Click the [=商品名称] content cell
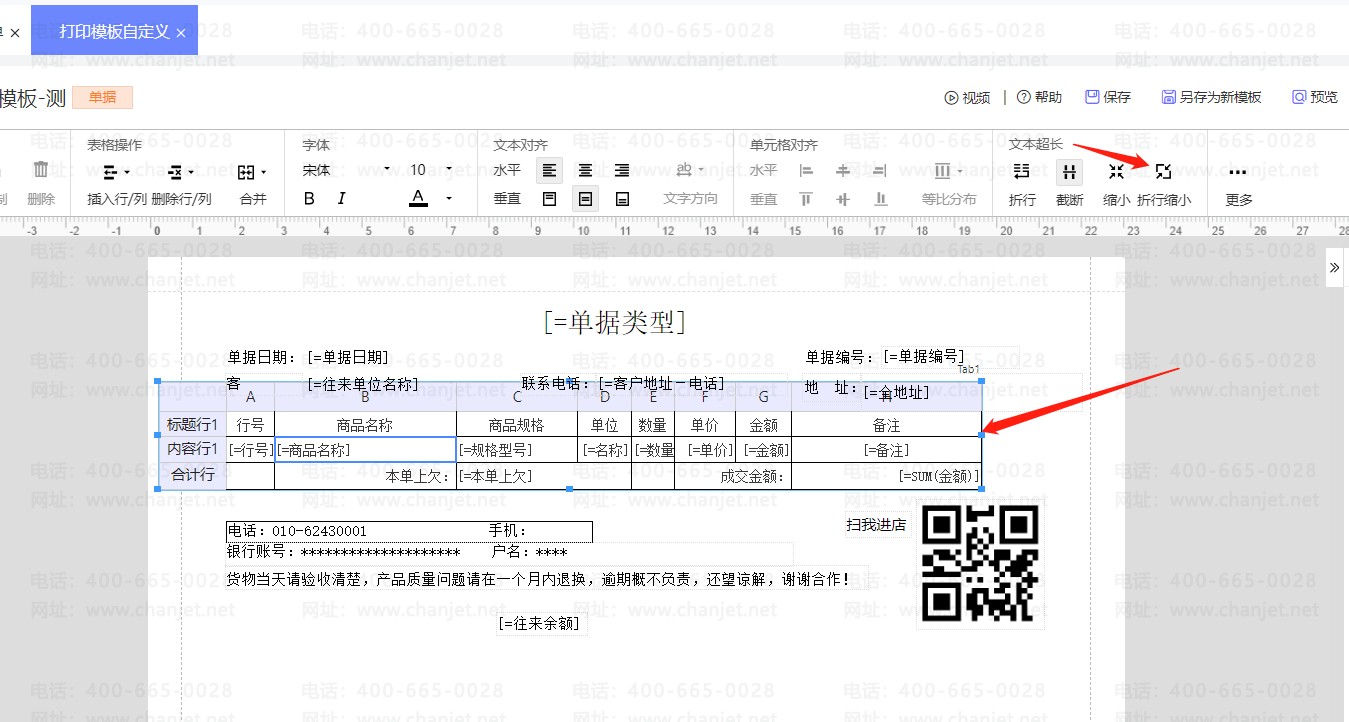1349x722 pixels. tap(365, 450)
